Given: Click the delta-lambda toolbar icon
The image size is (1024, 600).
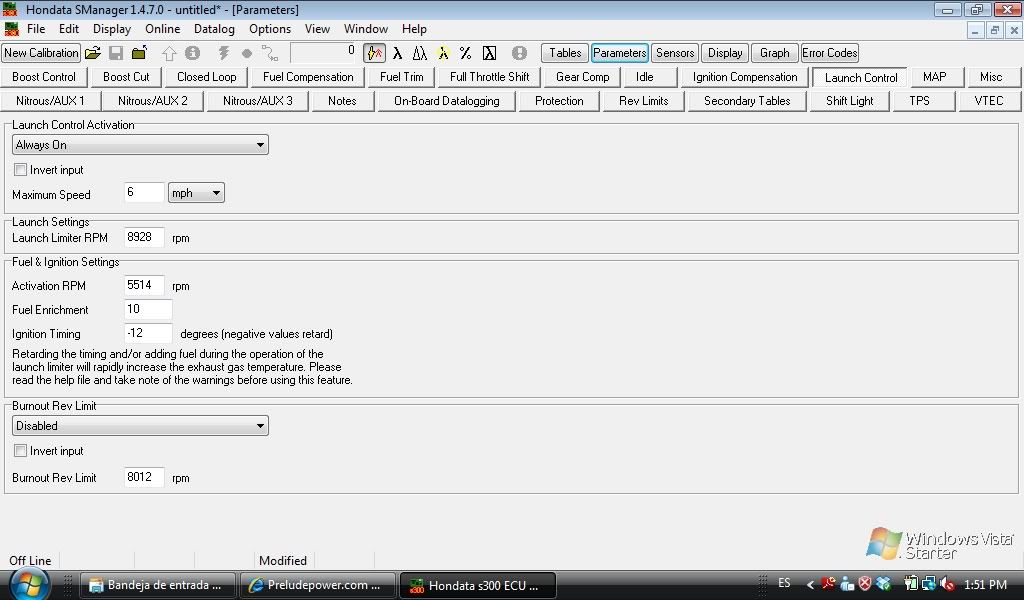Looking at the screenshot, I should point(420,53).
